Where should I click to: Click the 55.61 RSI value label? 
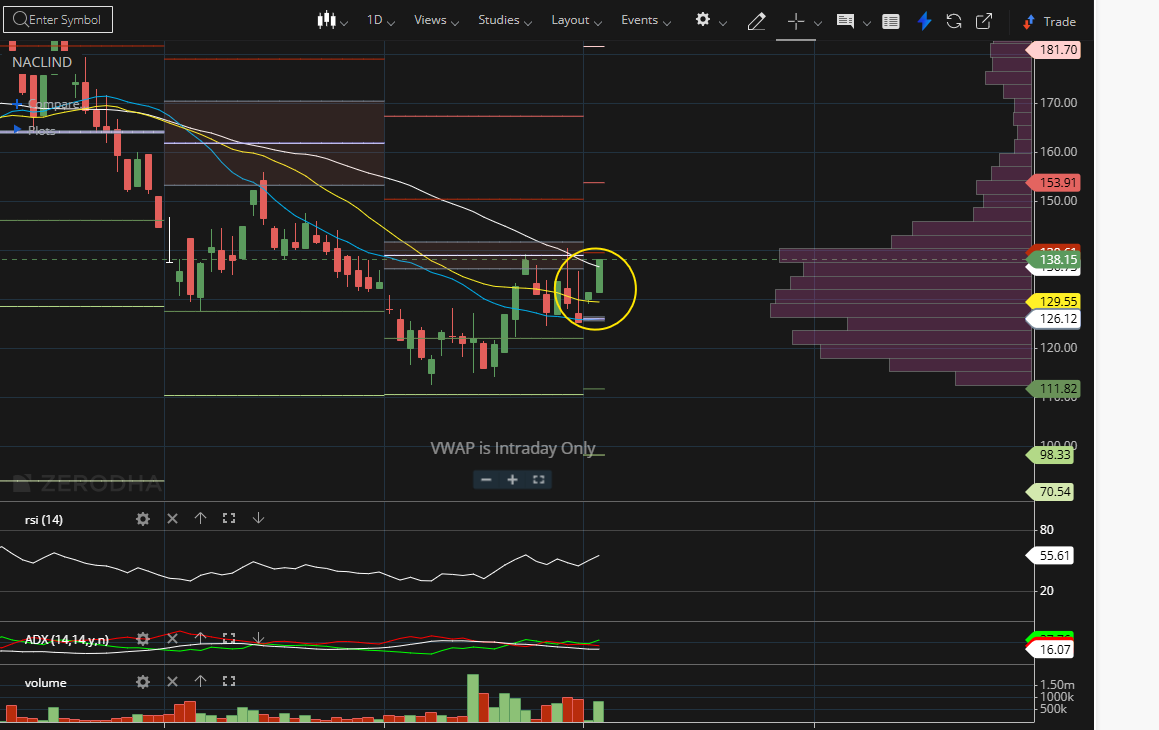click(1050, 556)
